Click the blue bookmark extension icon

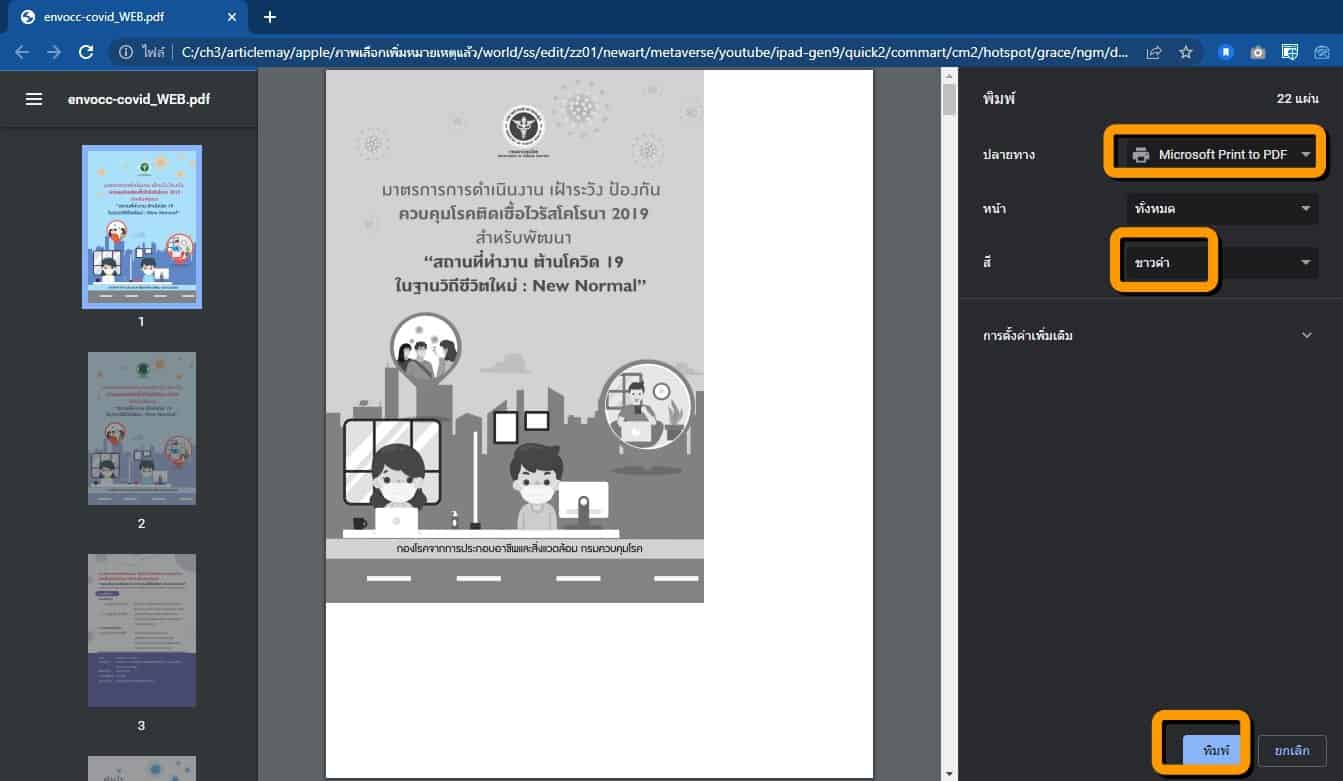click(1225, 52)
